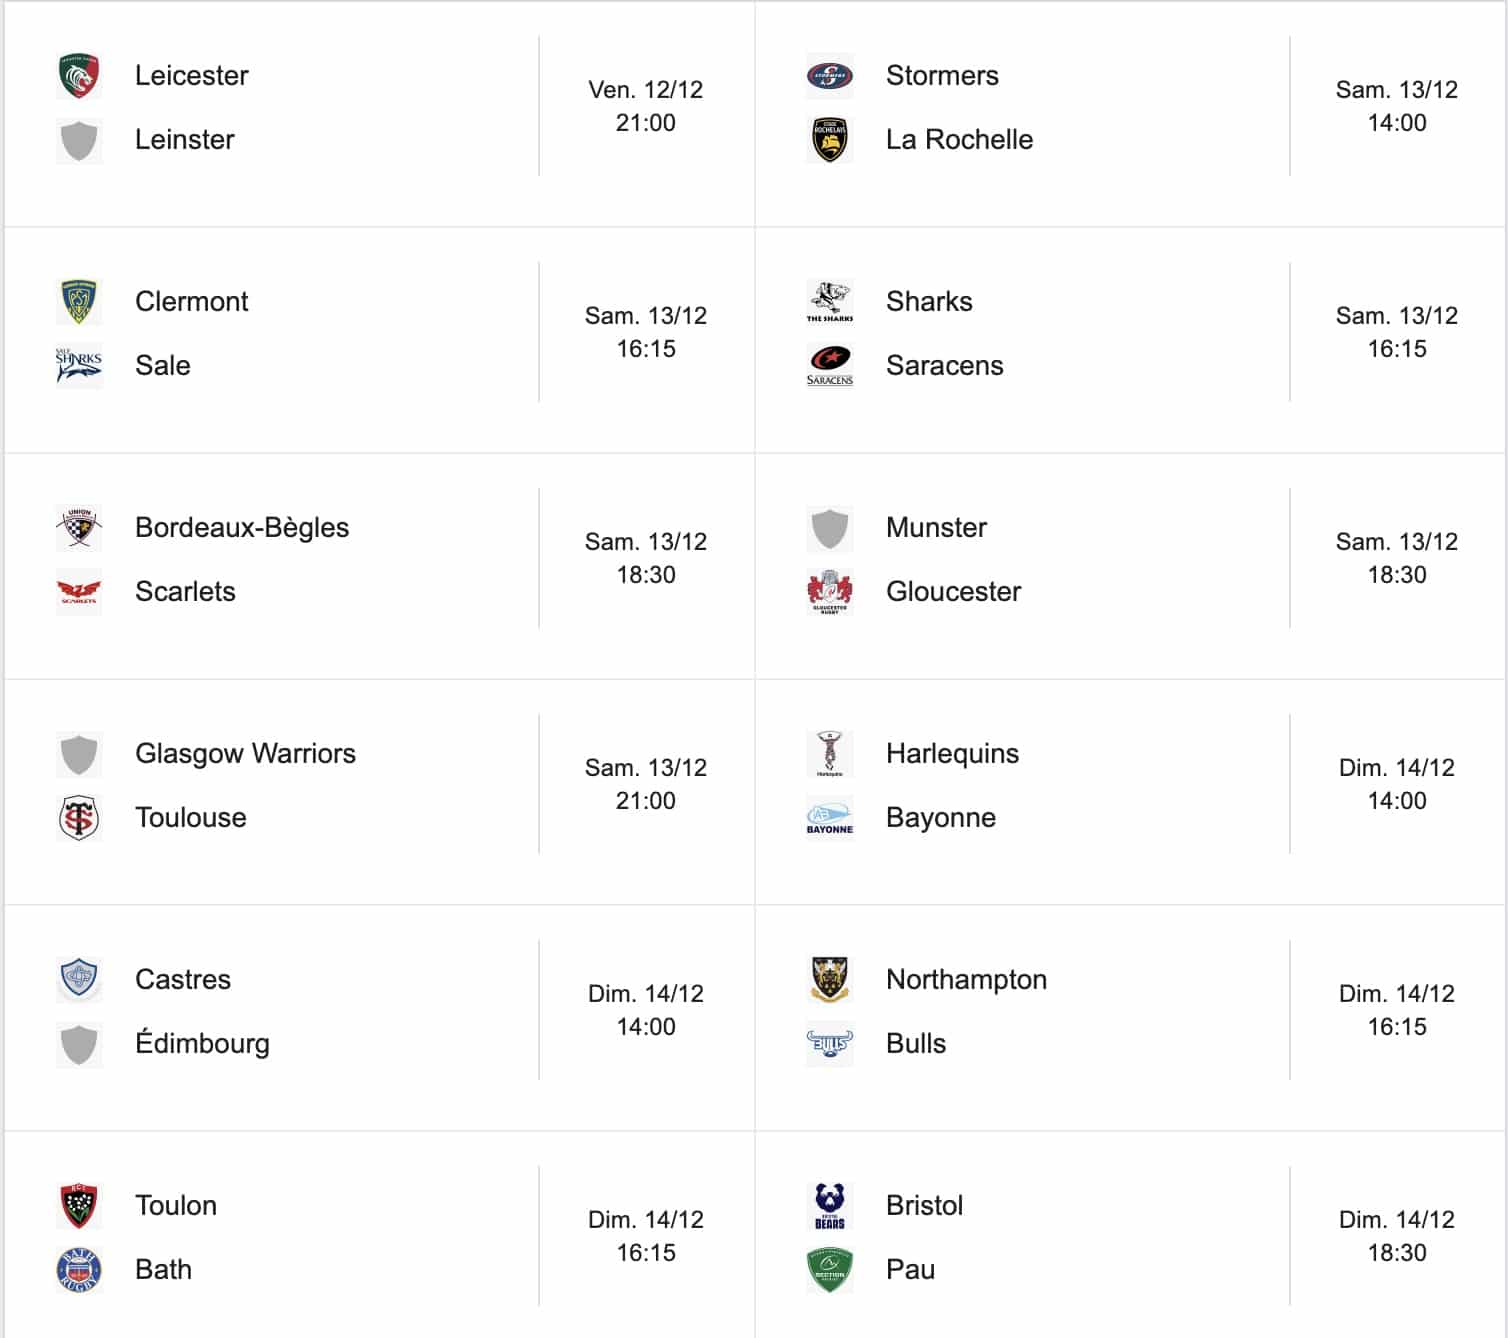This screenshot has height=1338, width=1508.
Task: Click the Bayonne club logo
Action: pos(829,818)
